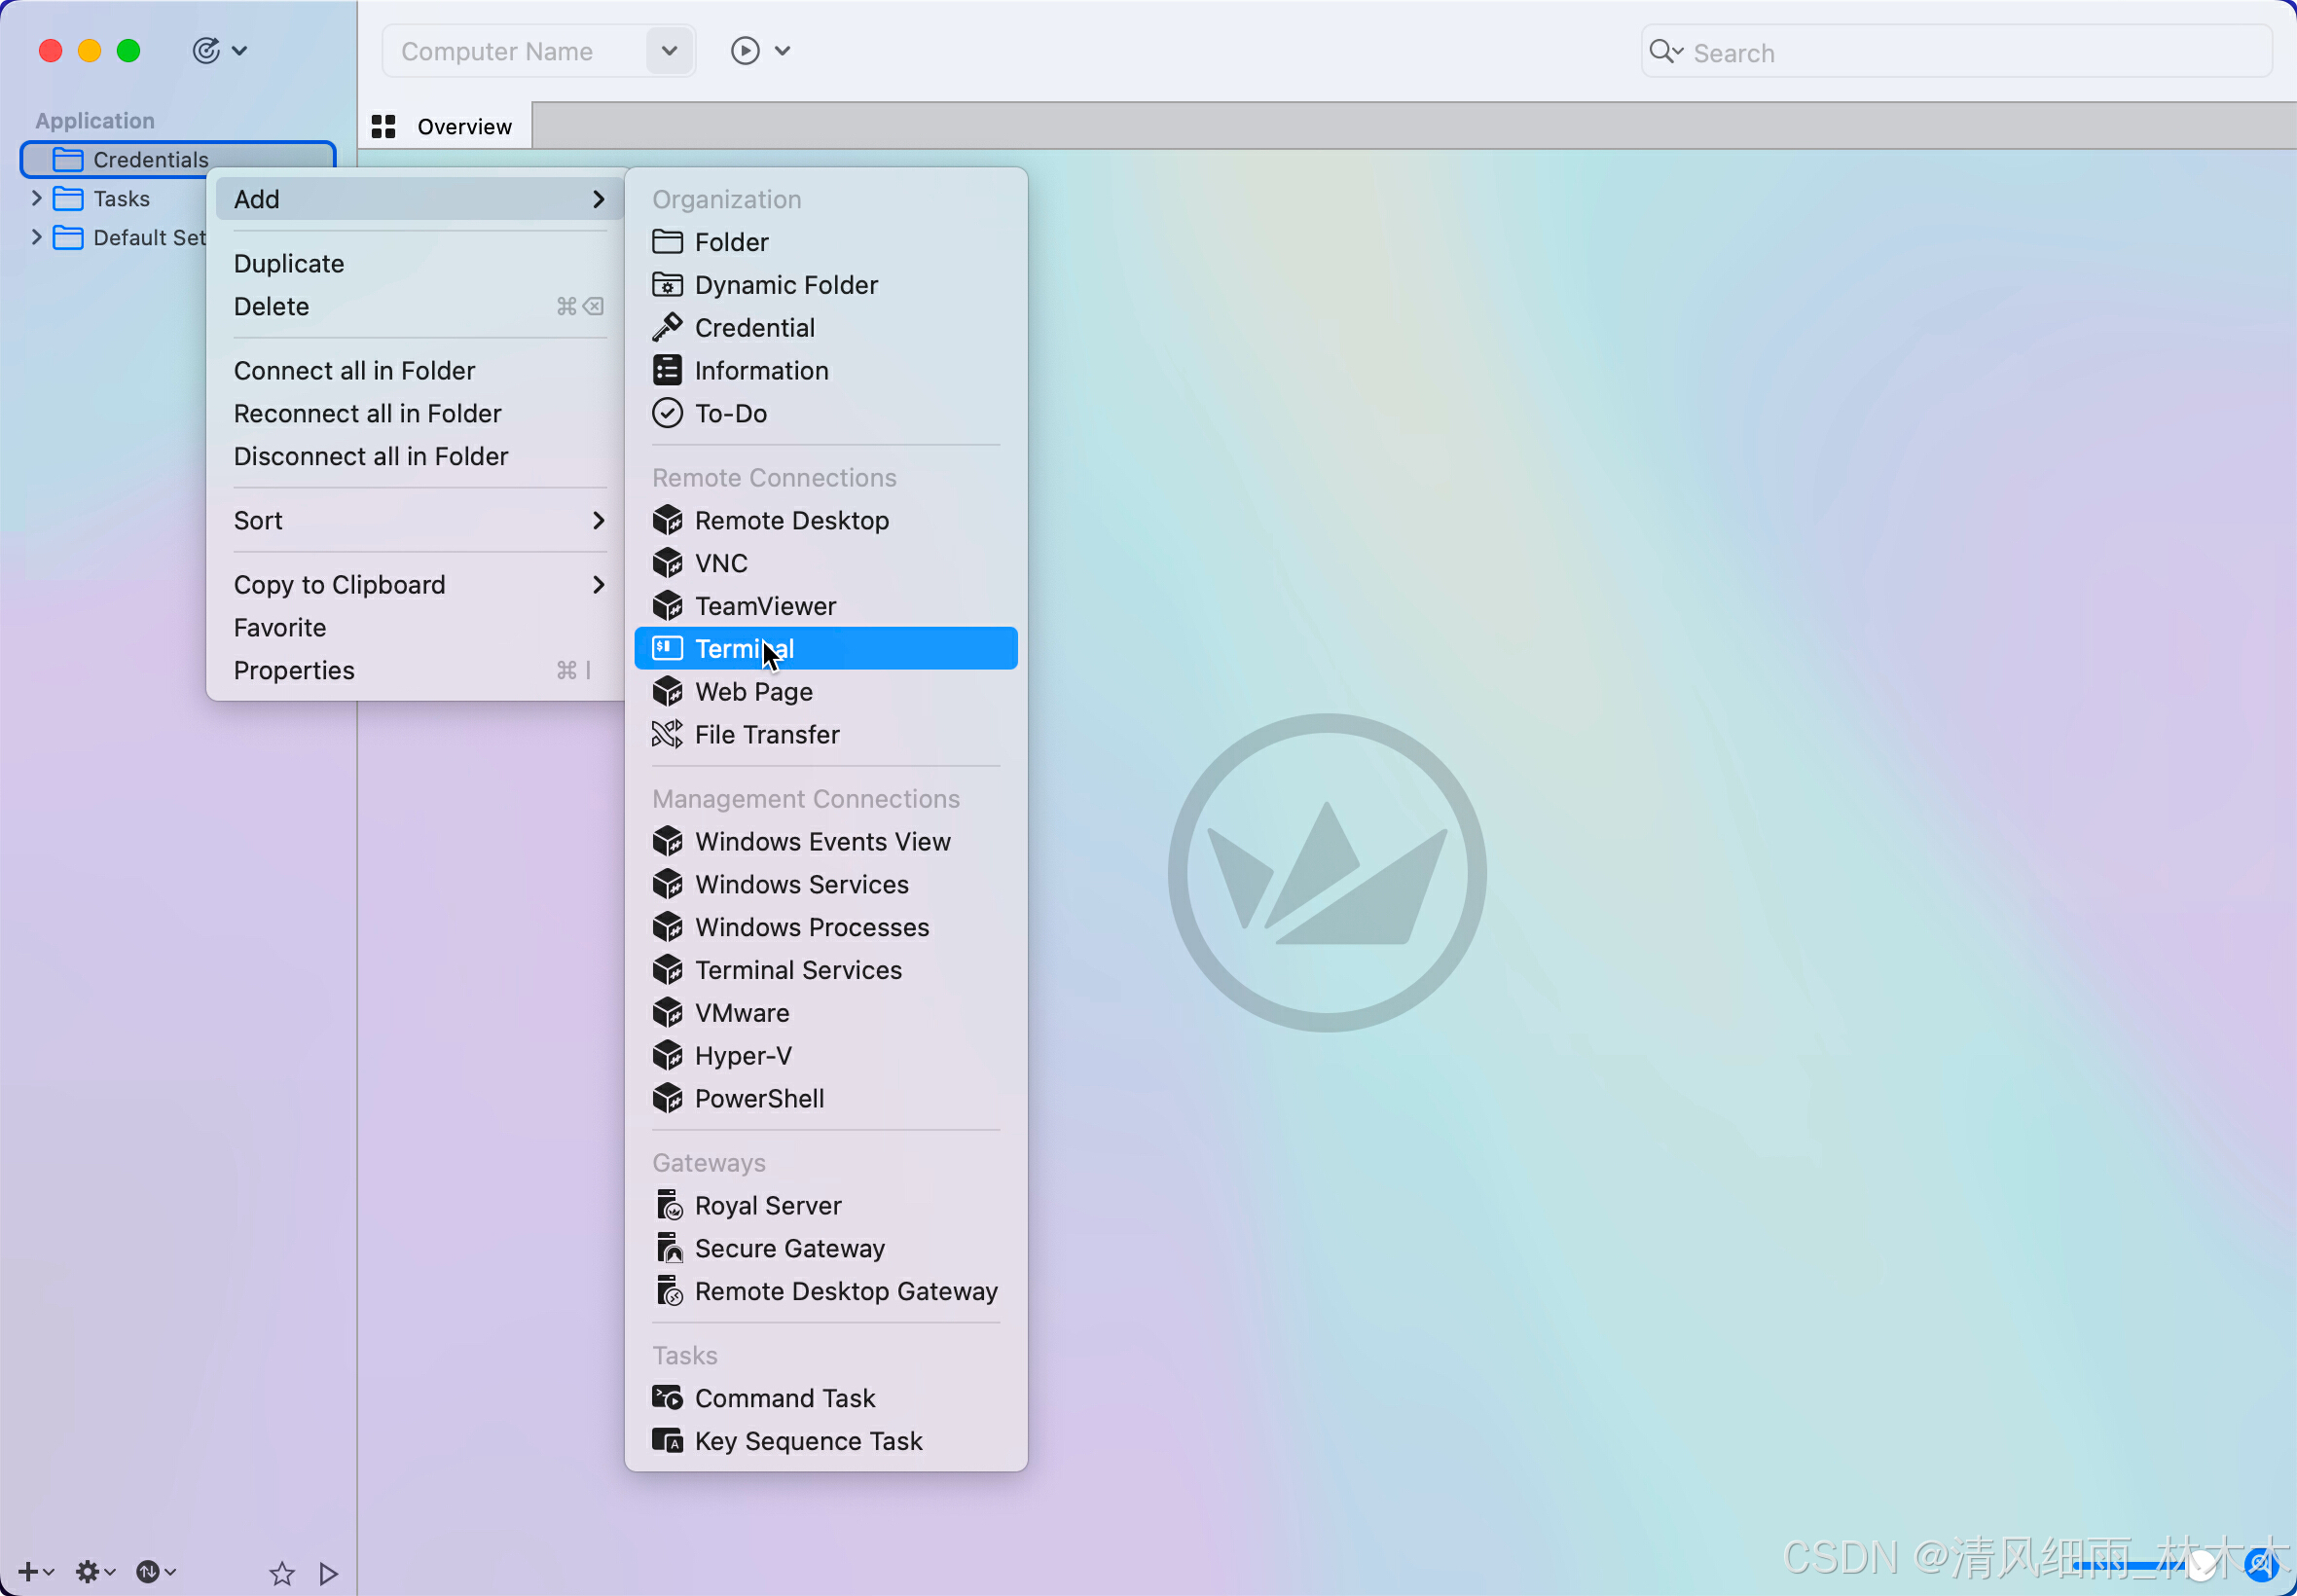Select Secure Gateway item
The width and height of the screenshot is (2297, 1596).
point(826,1249)
